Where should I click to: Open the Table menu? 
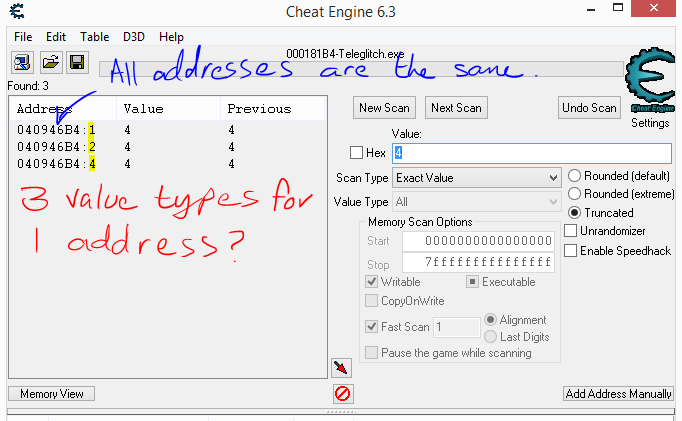95,36
